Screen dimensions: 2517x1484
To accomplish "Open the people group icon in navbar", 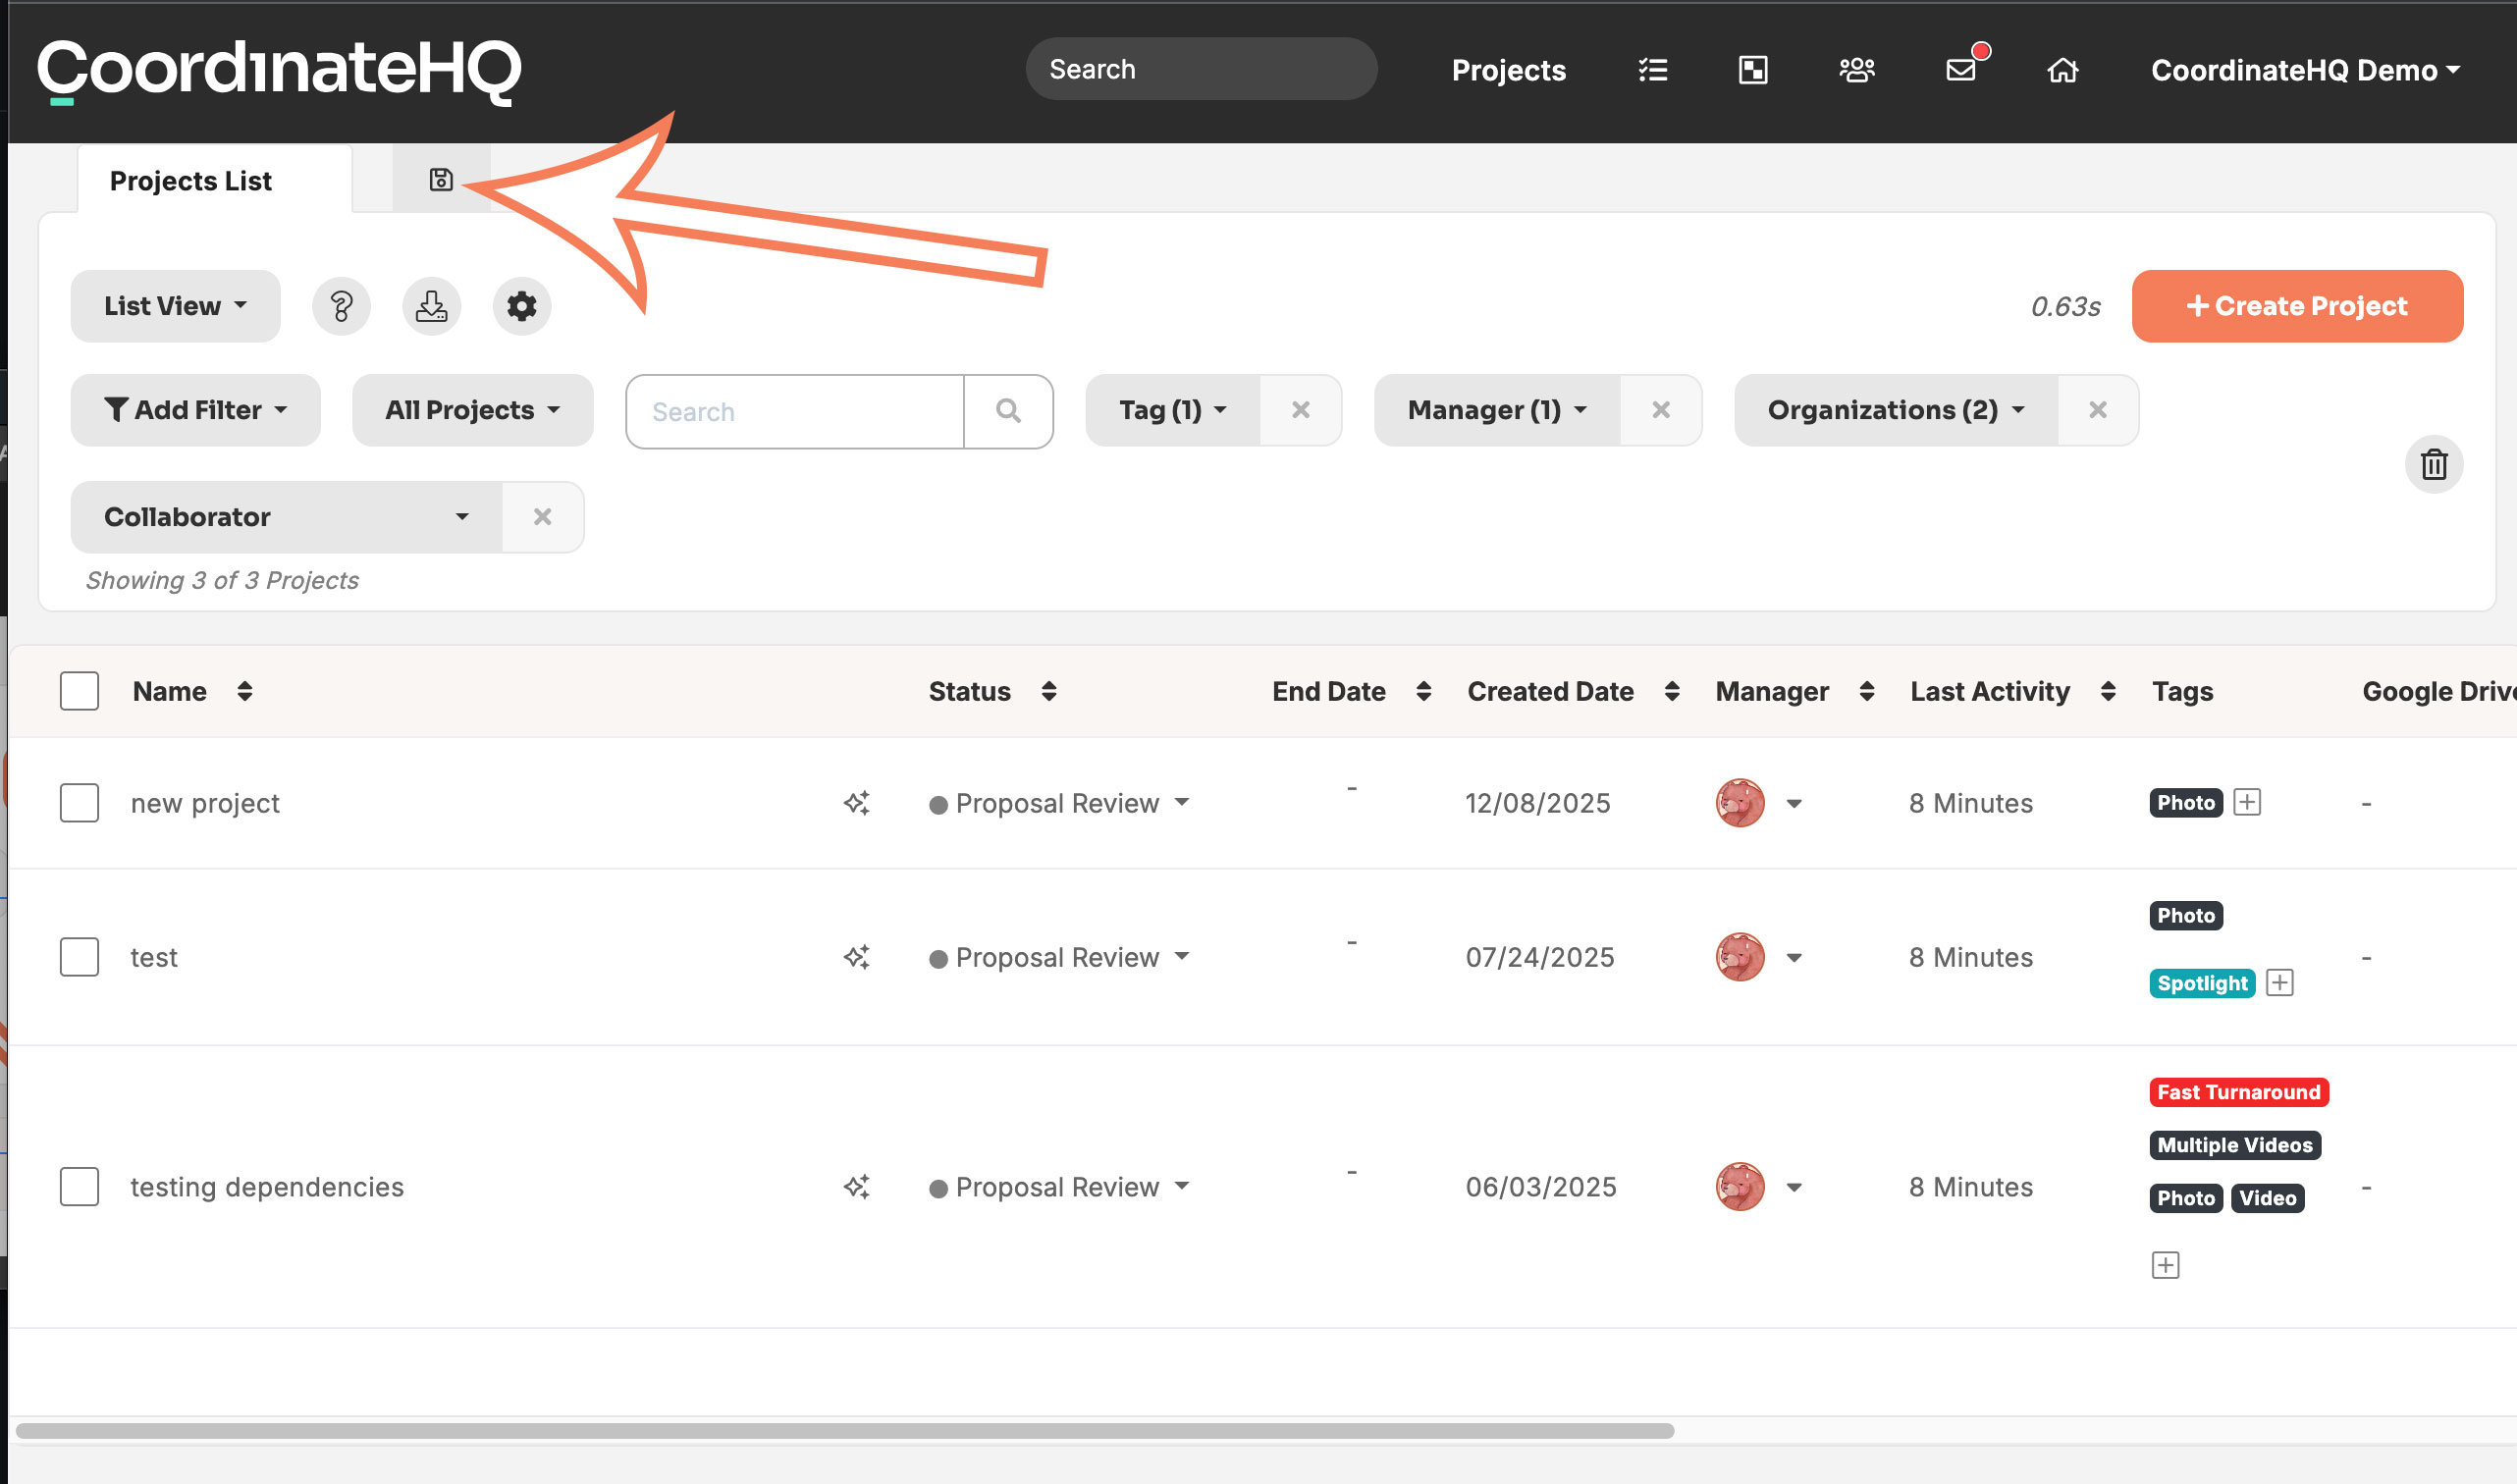I will (x=1857, y=70).
